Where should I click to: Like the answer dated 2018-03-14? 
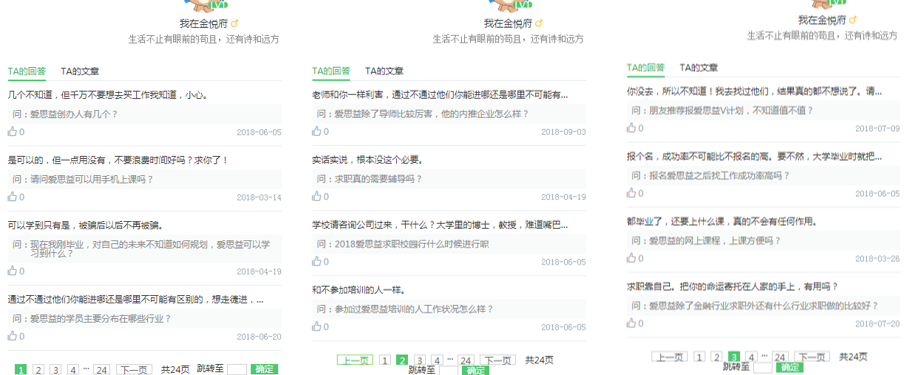12,197
